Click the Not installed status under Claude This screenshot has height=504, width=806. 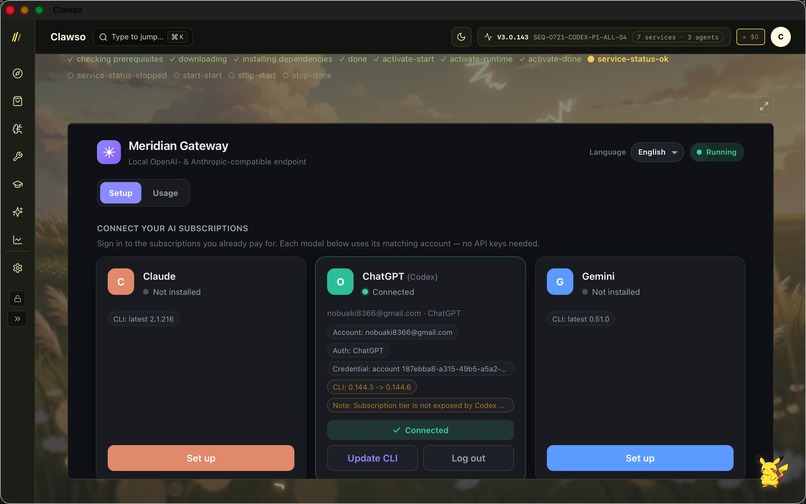tap(172, 292)
